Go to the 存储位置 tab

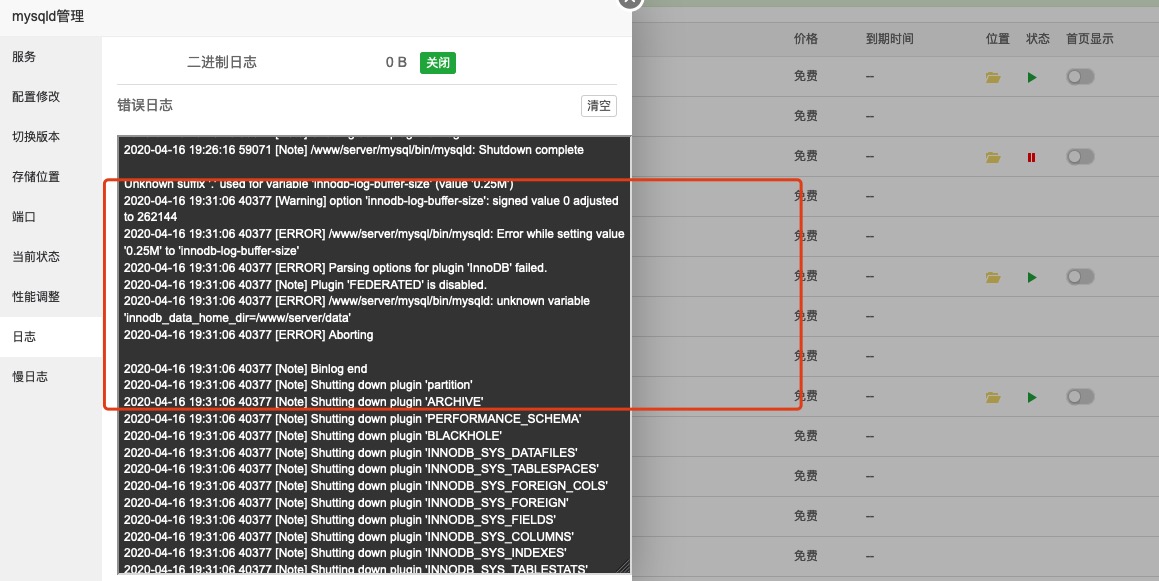(x=50, y=177)
